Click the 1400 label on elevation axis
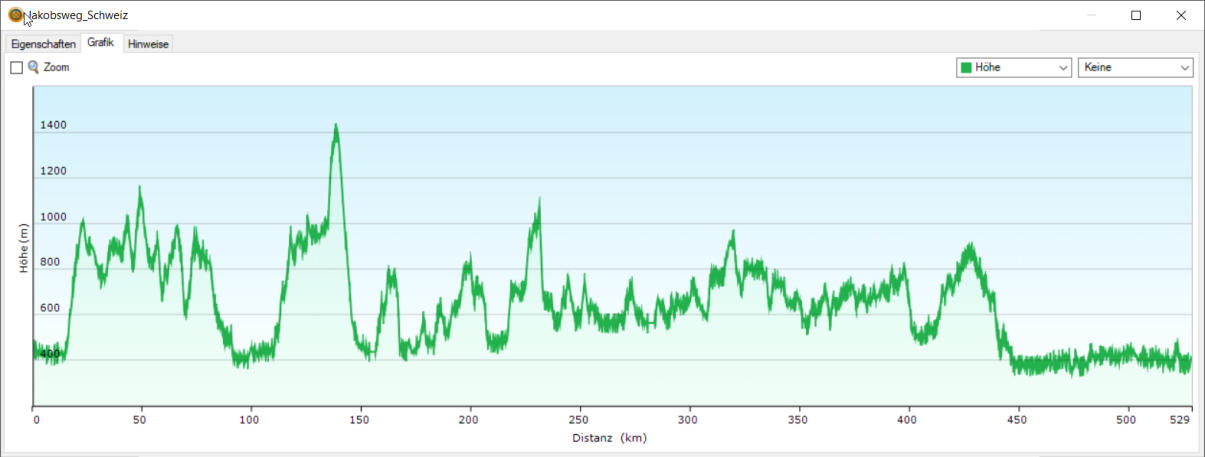Viewport: 1205px width, 457px height. click(x=53, y=126)
